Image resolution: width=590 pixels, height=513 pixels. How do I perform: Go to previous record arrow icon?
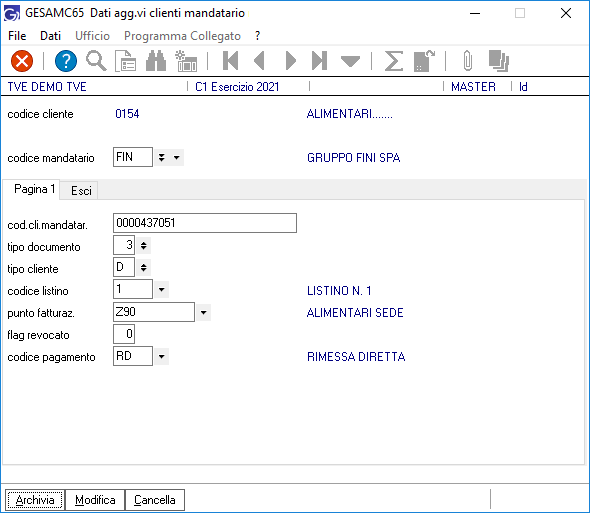pyautogui.click(x=260, y=61)
